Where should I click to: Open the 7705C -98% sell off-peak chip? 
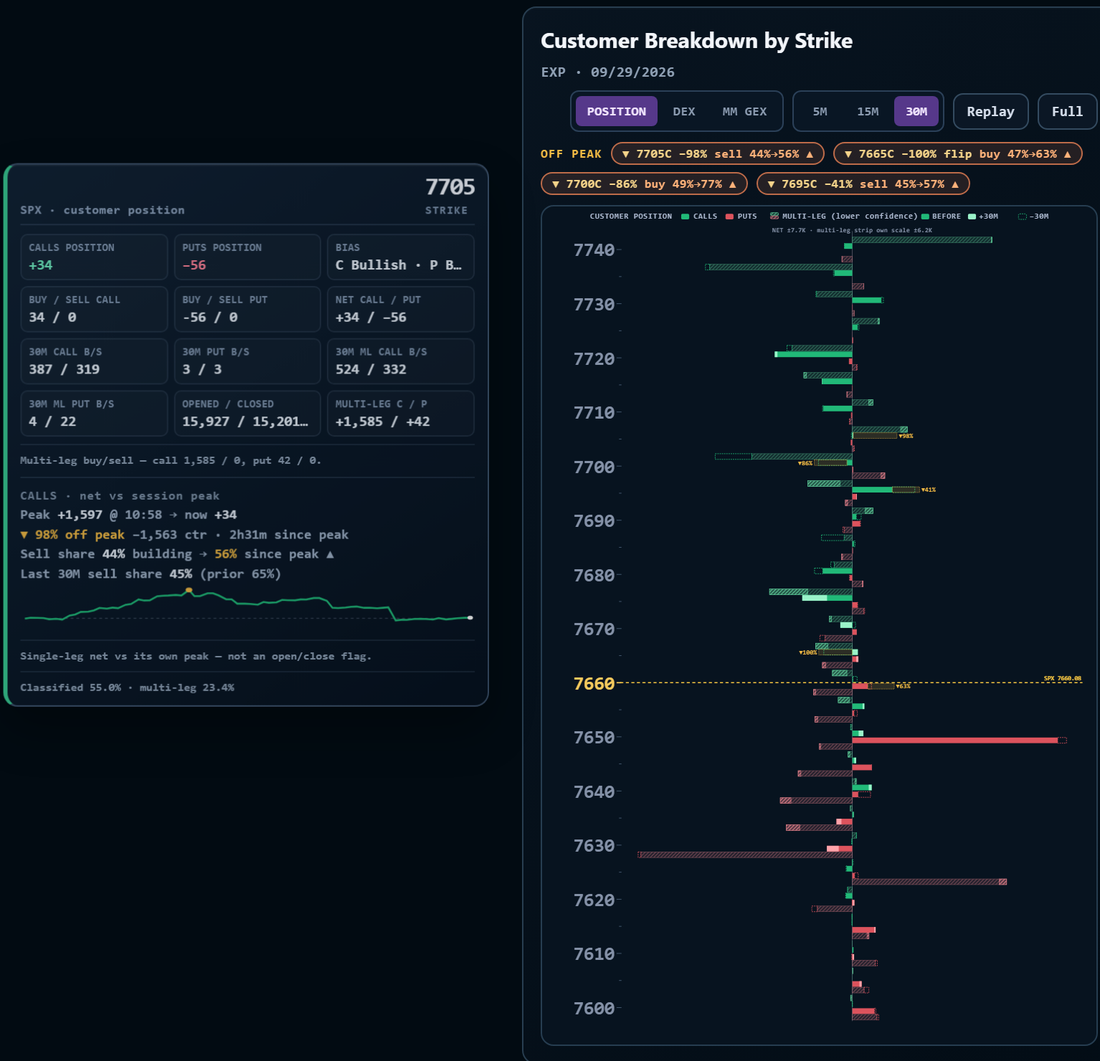tap(717, 154)
